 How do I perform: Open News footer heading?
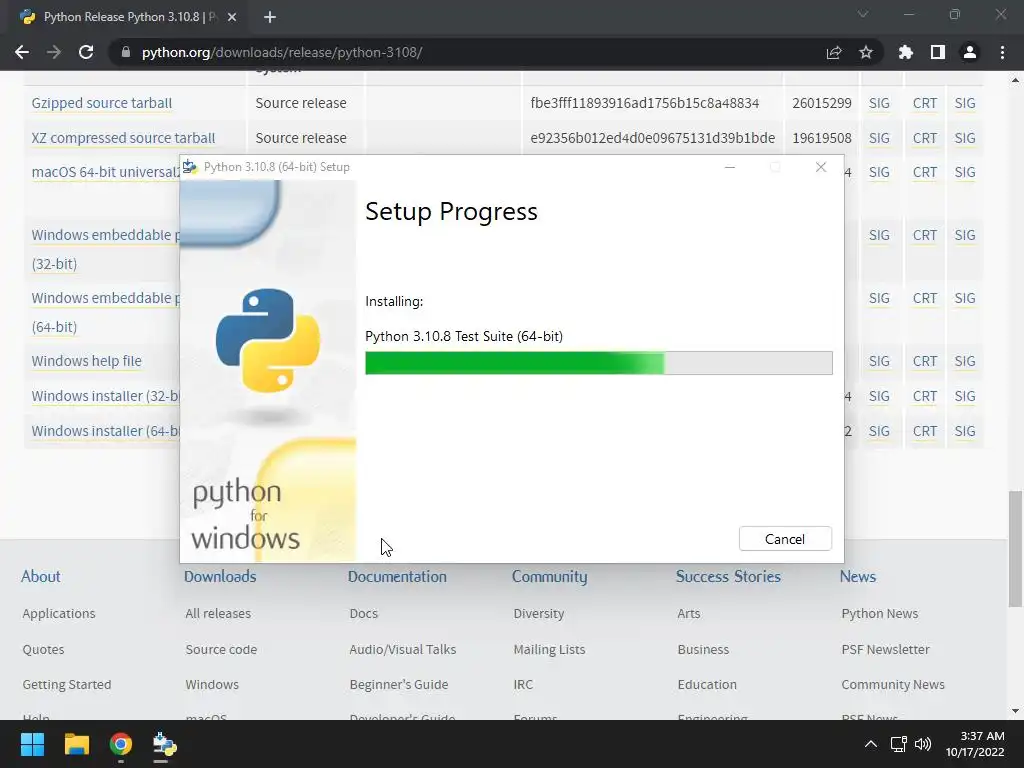857,576
